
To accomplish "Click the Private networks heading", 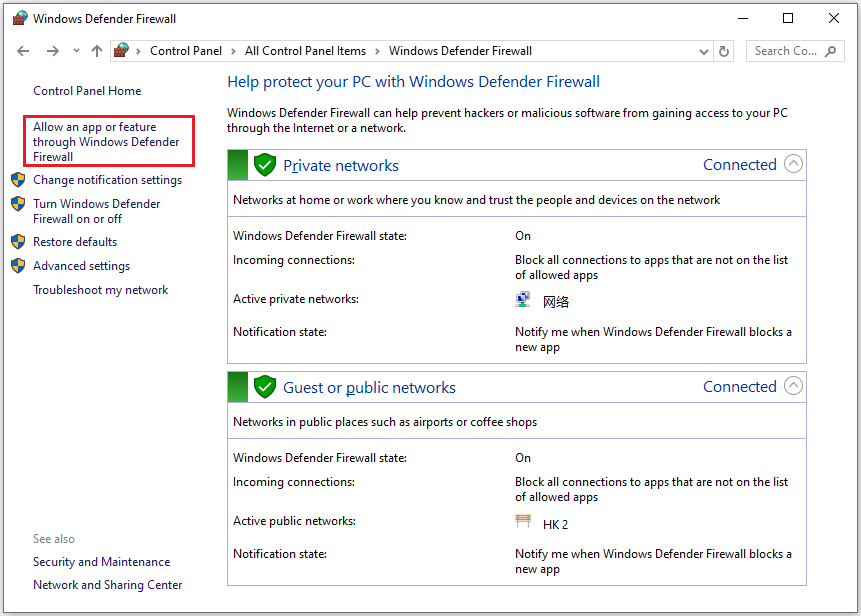I will (340, 166).
